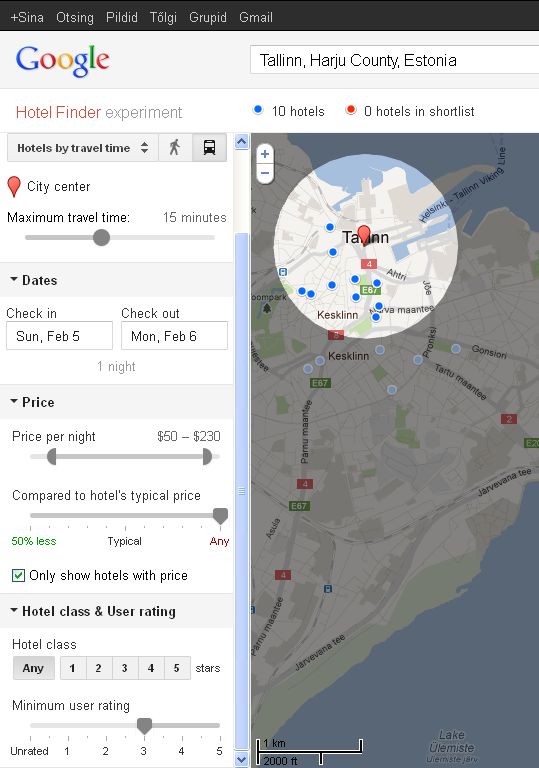Screen dimensions: 539x768
Task: Click scrollbar up arrow button
Action: [241, 142]
